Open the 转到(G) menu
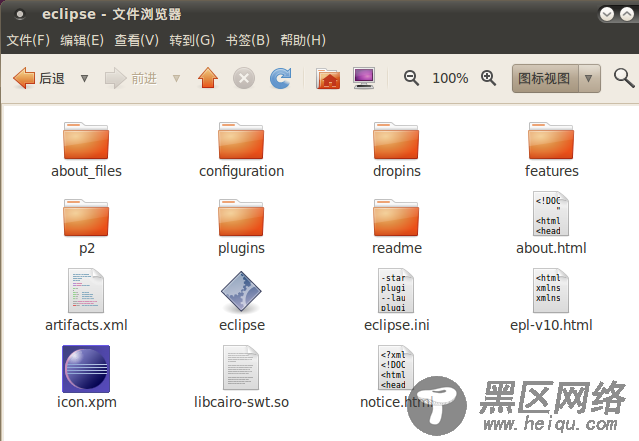The height and width of the screenshot is (441, 639). coord(192,40)
